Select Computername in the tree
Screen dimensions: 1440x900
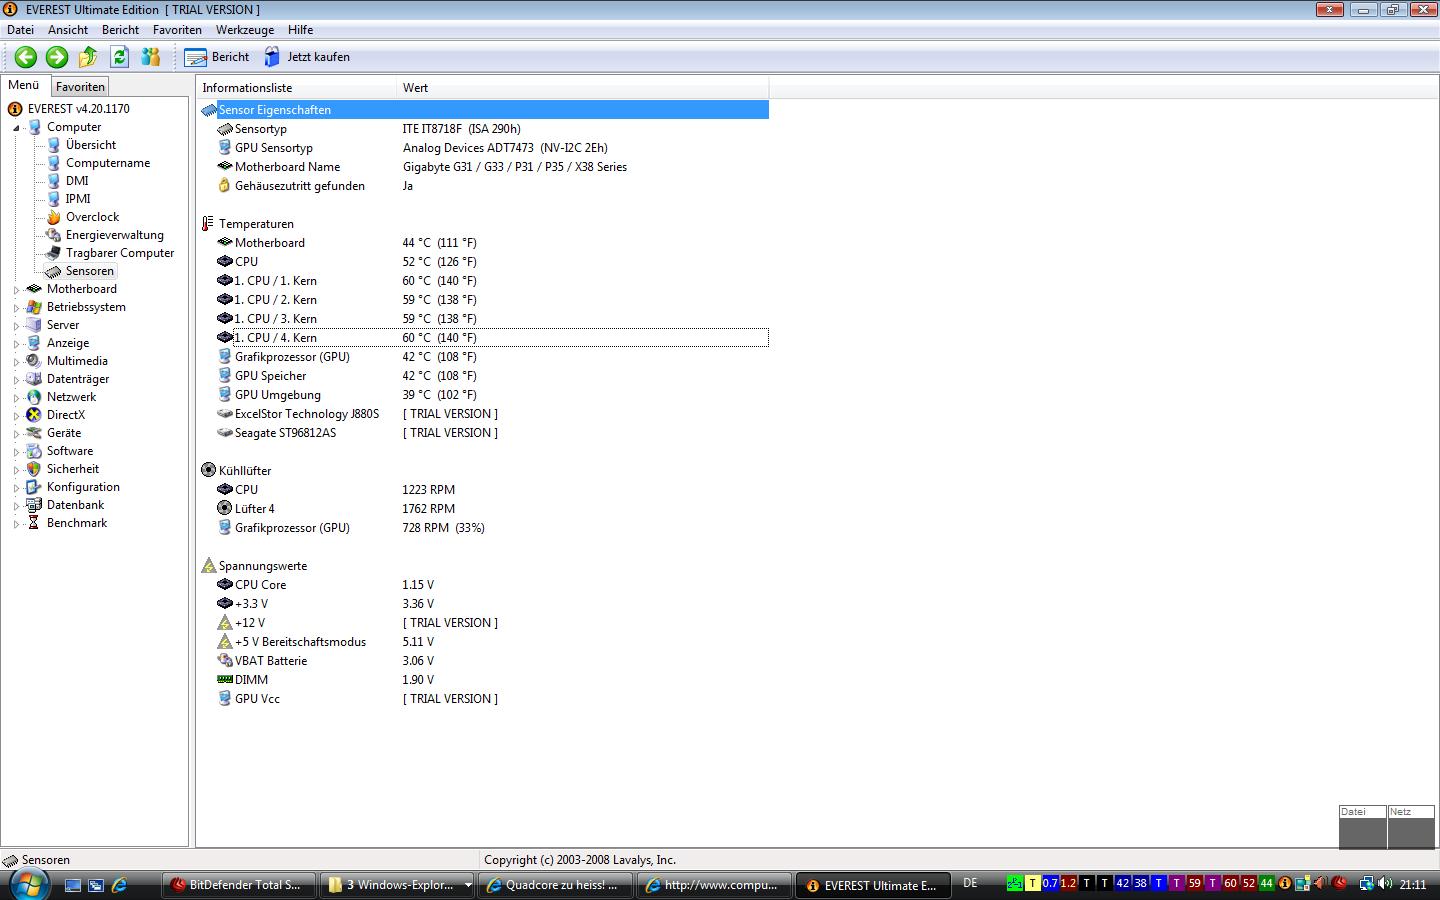(x=108, y=163)
